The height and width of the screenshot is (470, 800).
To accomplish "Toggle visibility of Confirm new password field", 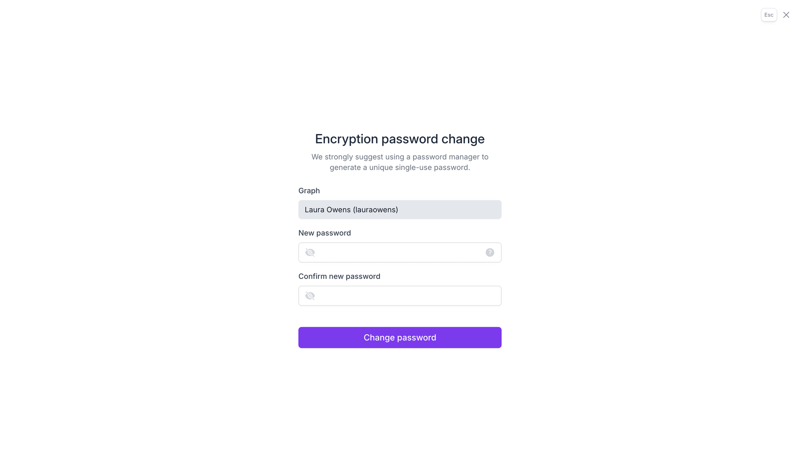I will 310,296.
